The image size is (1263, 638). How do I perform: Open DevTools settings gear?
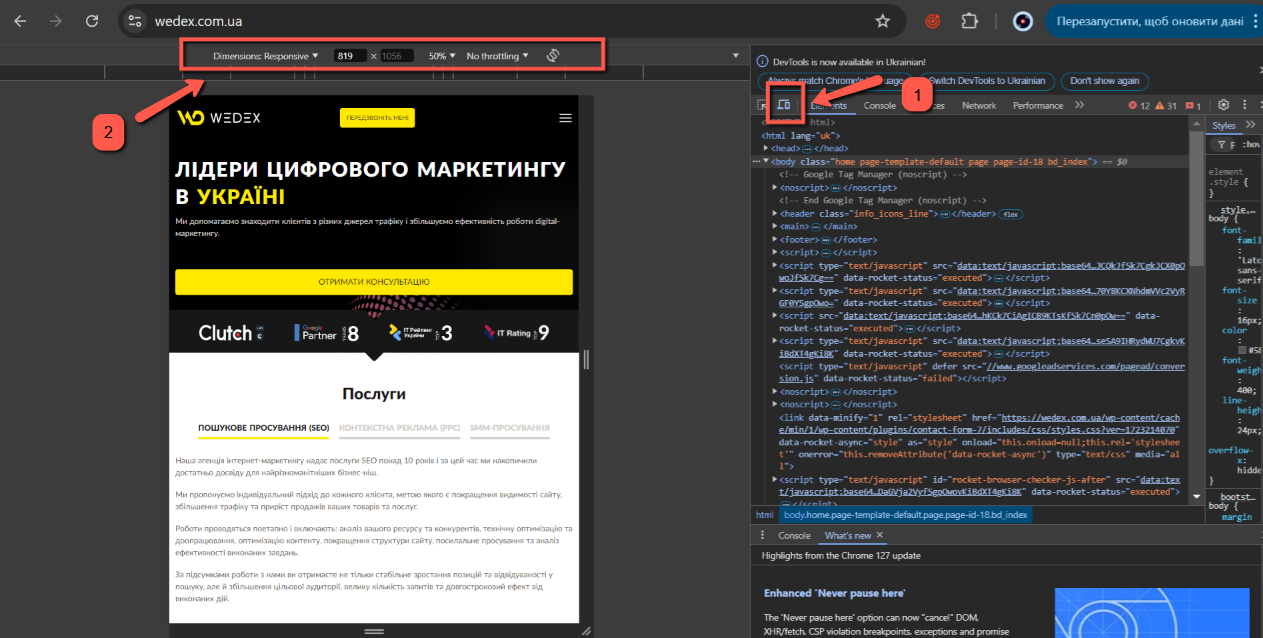click(x=1223, y=105)
